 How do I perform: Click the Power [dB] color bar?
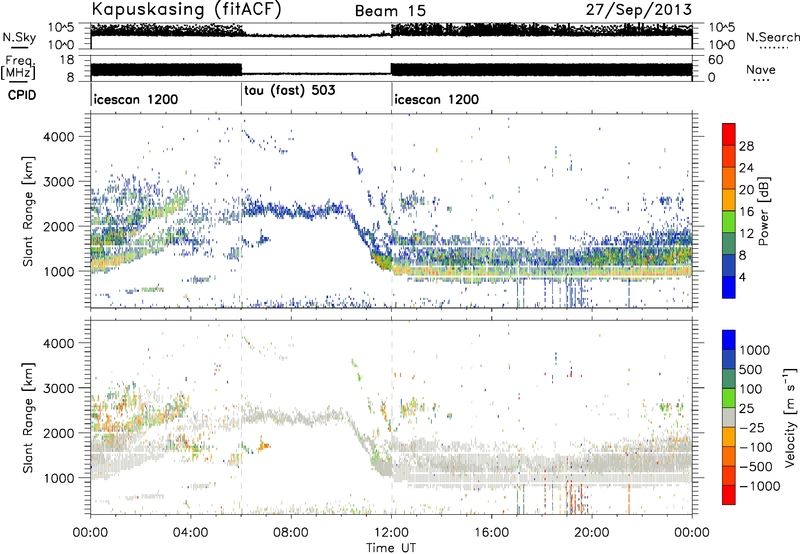click(x=729, y=211)
